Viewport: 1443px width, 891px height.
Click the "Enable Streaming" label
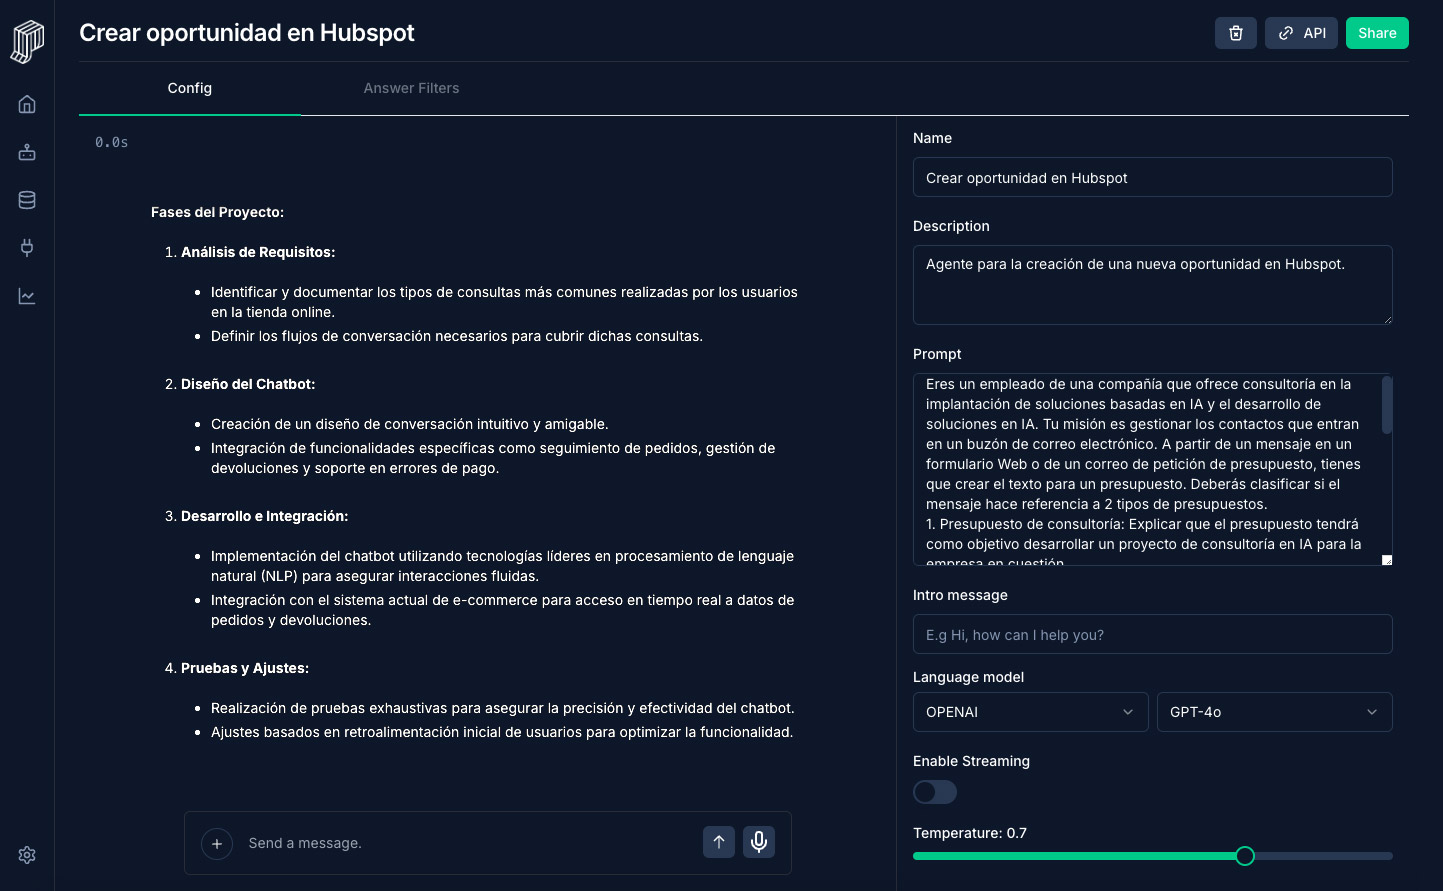click(x=971, y=761)
